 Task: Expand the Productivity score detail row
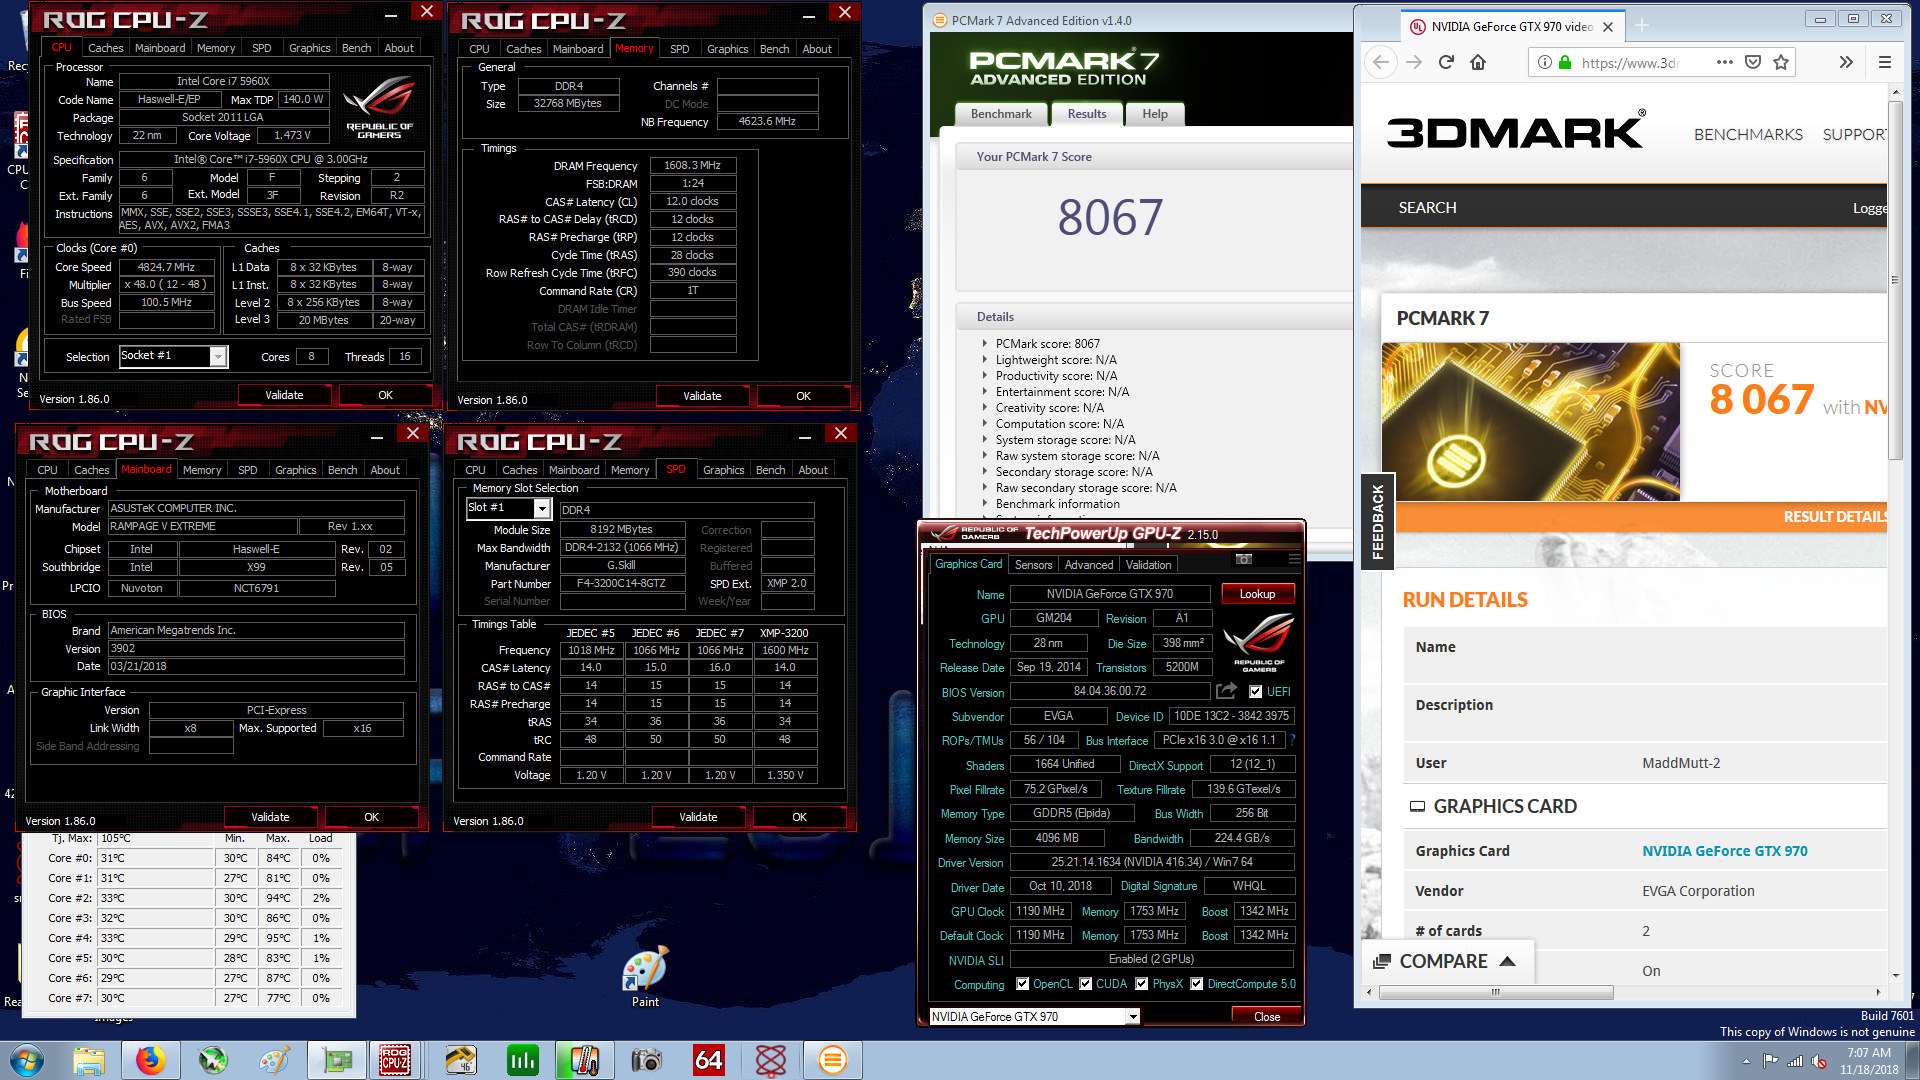985,376
